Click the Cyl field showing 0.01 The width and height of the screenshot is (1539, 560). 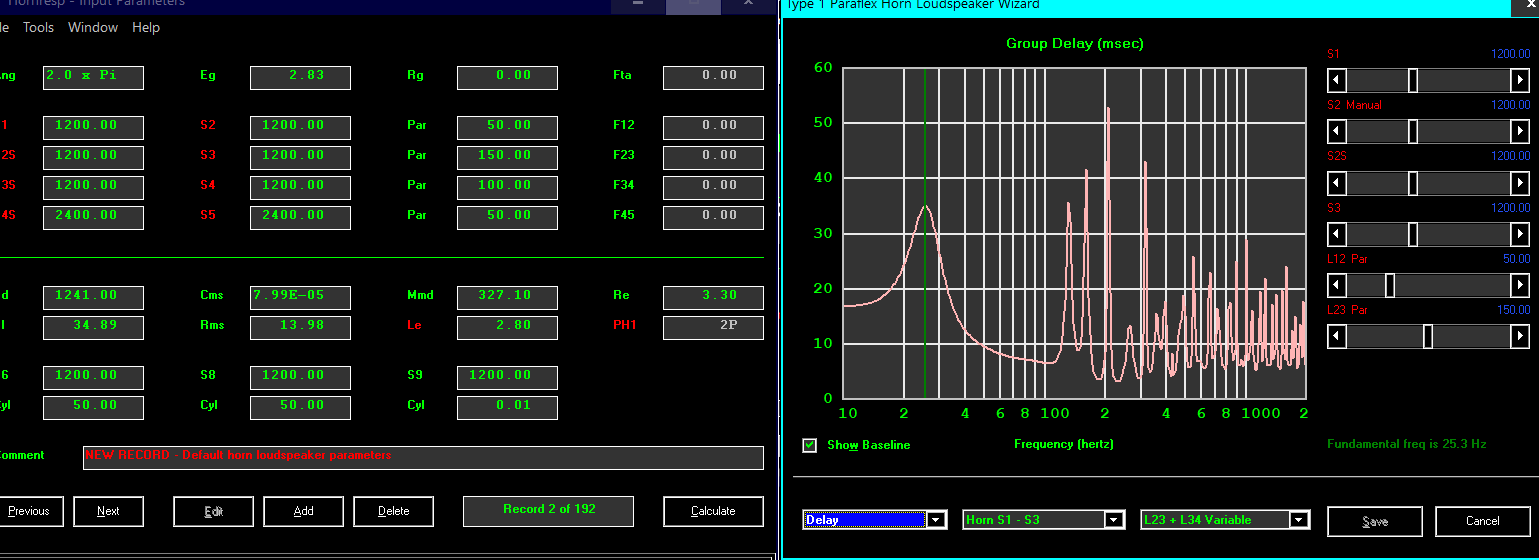point(507,407)
